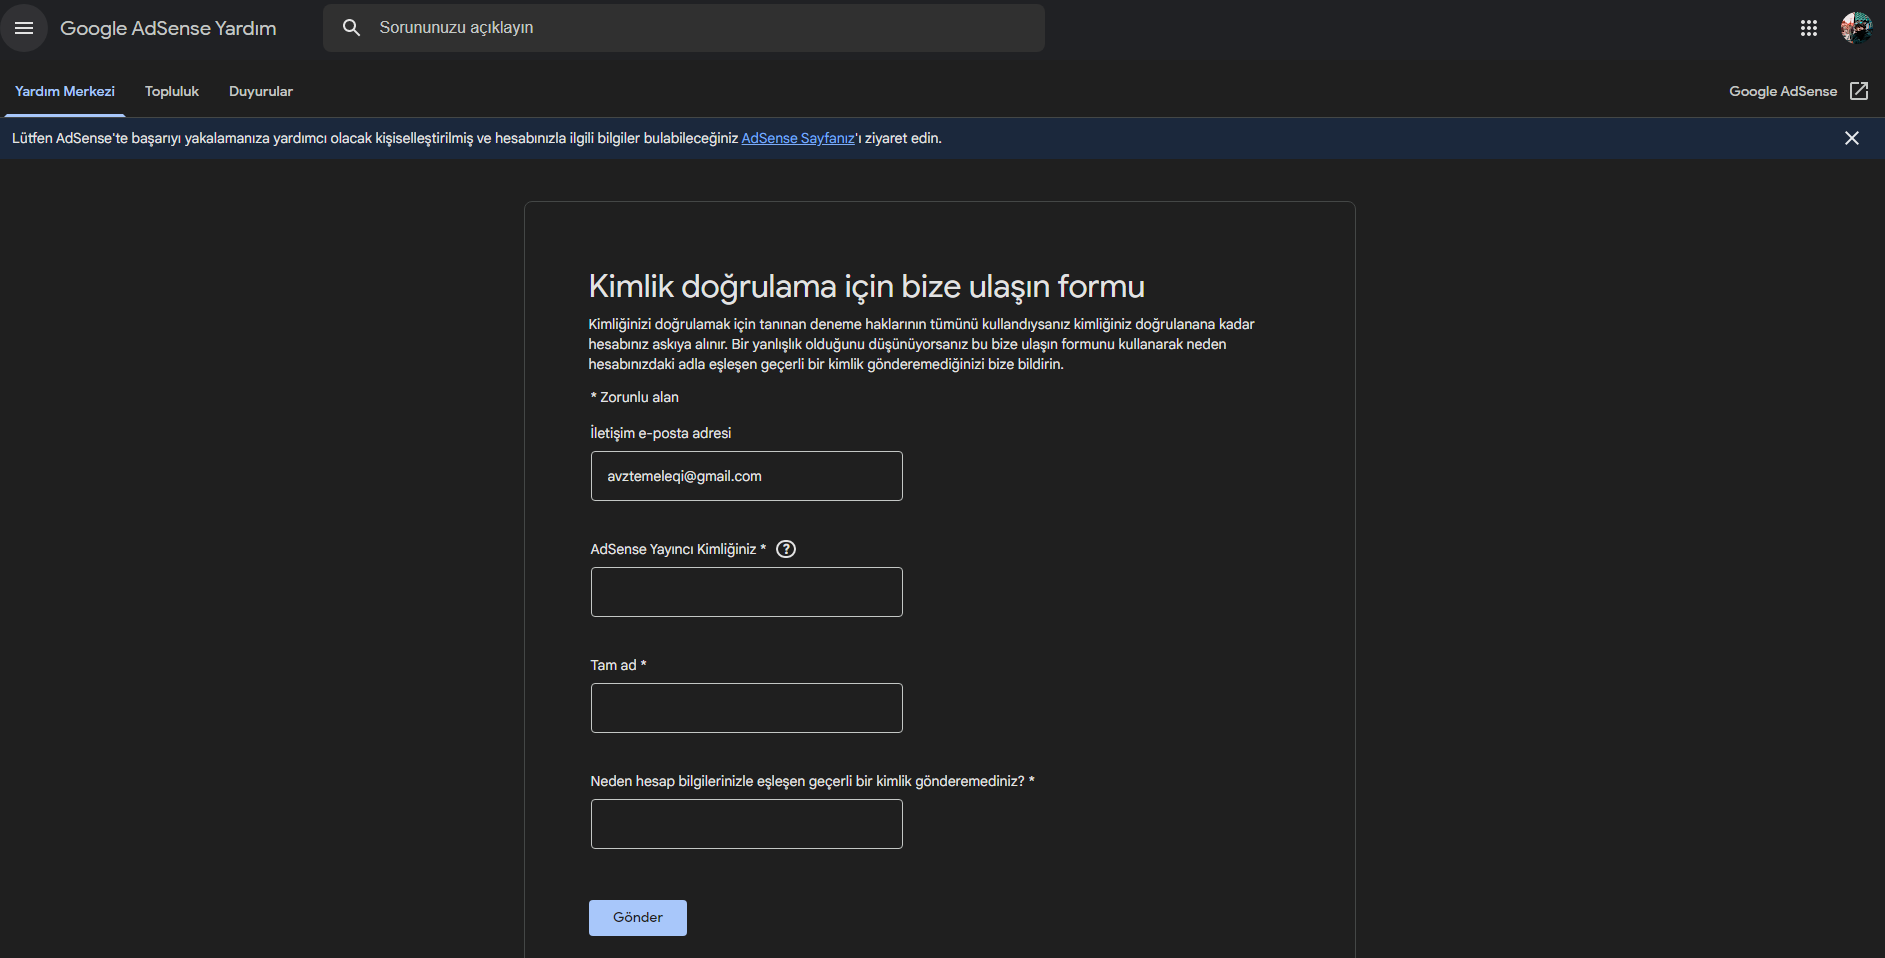Click the search magnifier icon
The width and height of the screenshot is (1885, 958).
click(x=351, y=28)
